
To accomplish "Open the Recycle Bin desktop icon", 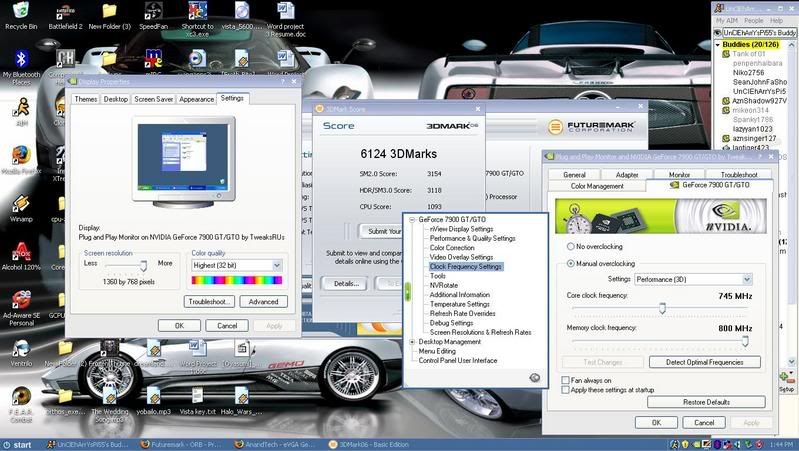I will [x=21, y=15].
